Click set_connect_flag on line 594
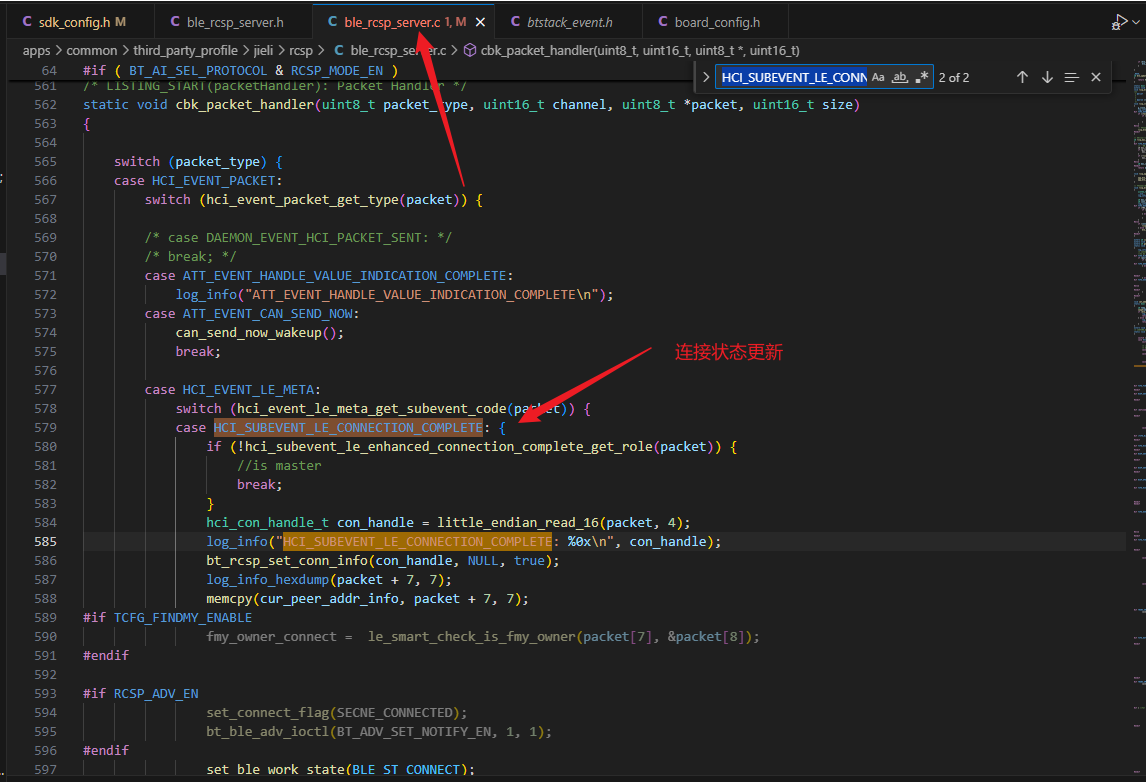This screenshot has height=782, width=1146. (x=268, y=713)
